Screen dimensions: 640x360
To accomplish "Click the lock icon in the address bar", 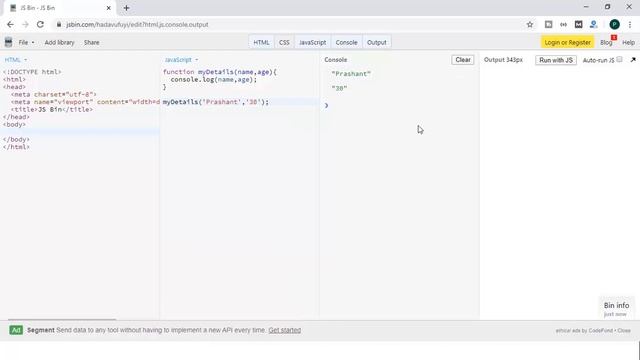I will [x=59, y=24].
